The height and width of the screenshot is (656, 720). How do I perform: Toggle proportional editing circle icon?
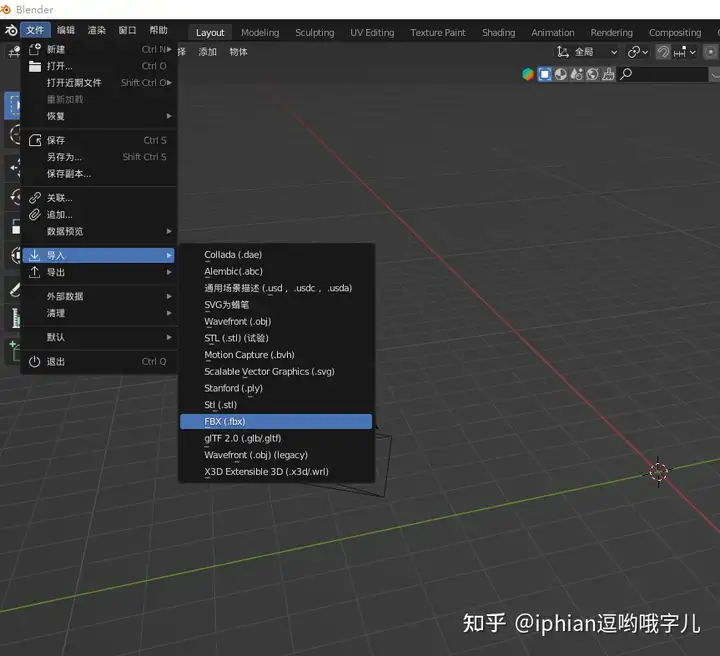[x=711, y=52]
